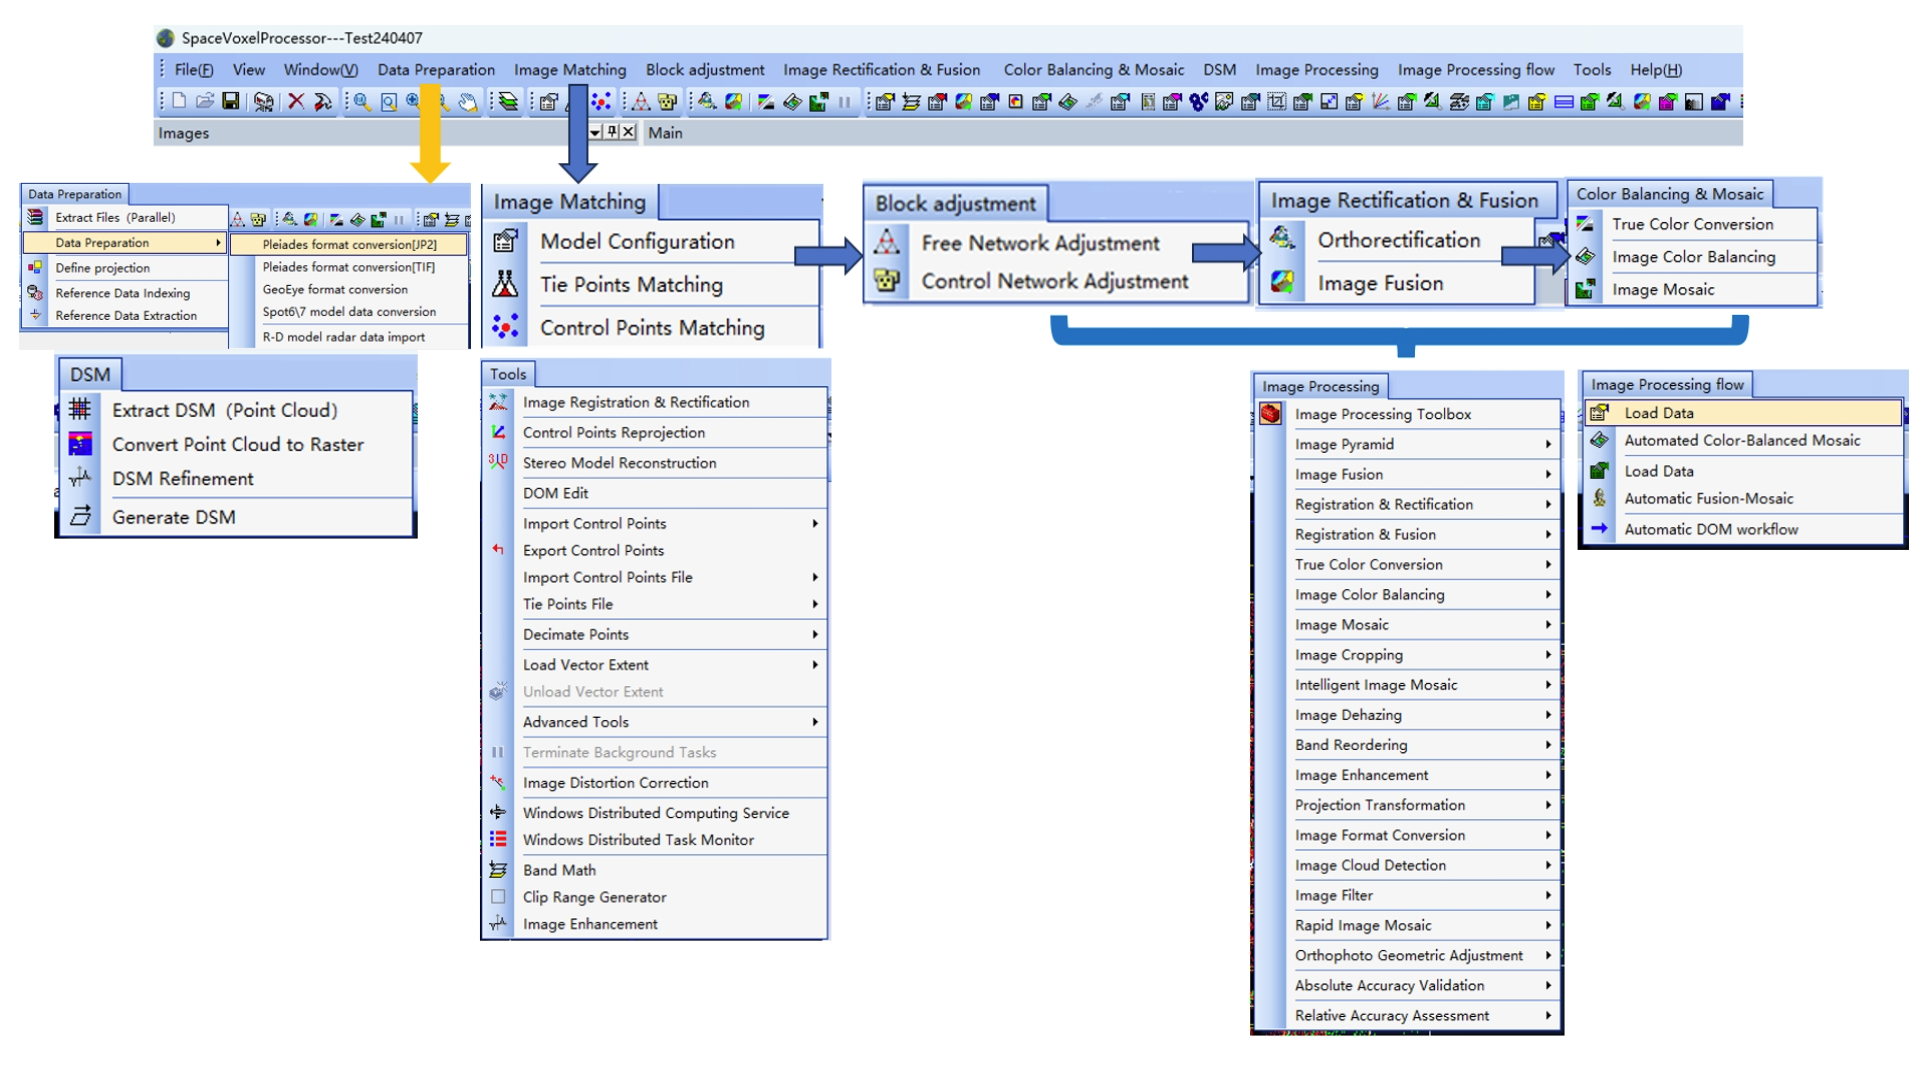Select Pleiades format conversion[JP2] entry
The image size is (1925, 1091).
coord(349,244)
